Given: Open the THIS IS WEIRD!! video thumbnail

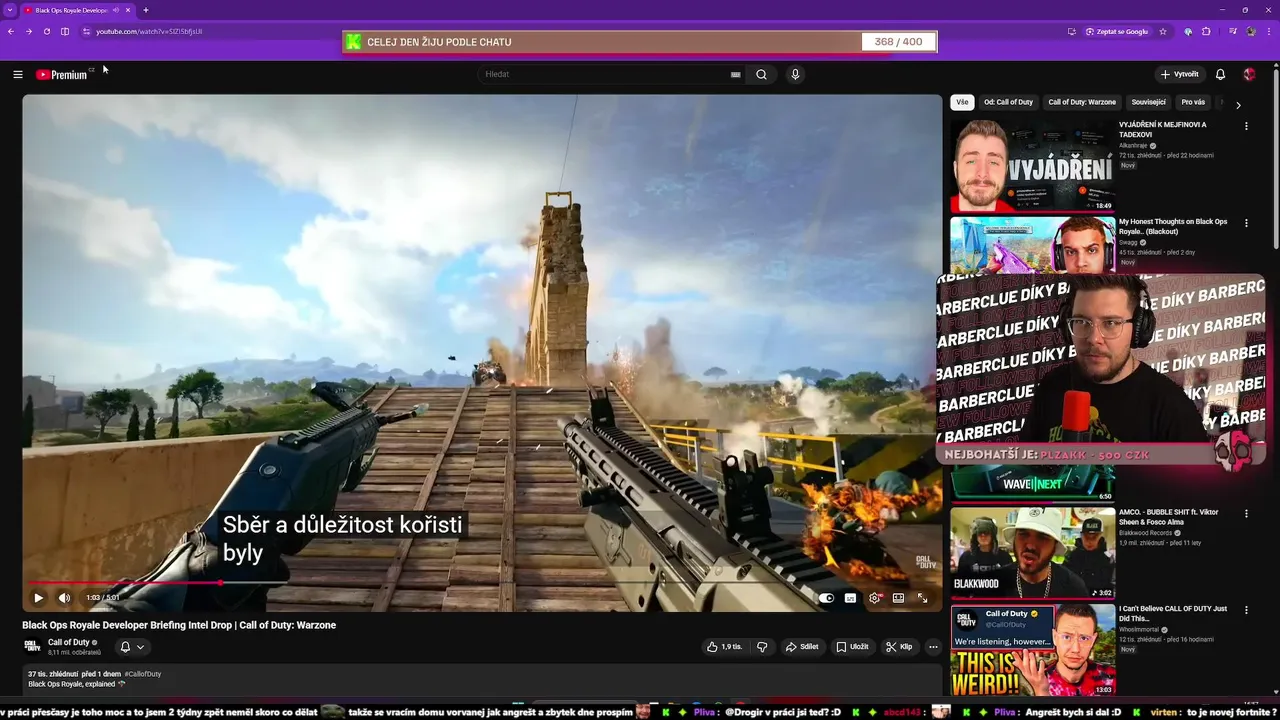Looking at the screenshot, I should [x=1032, y=650].
